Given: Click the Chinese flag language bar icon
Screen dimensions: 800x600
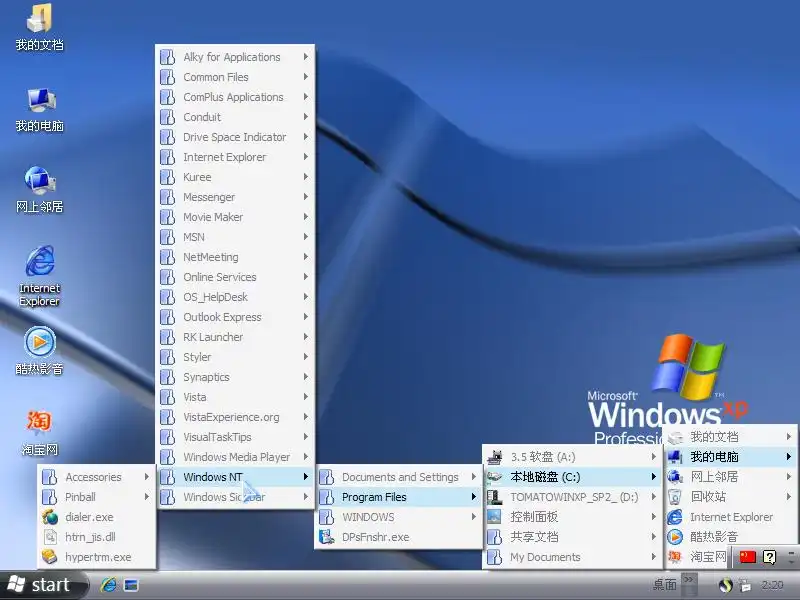Looking at the screenshot, I should pyautogui.click(x=747, y=557).
